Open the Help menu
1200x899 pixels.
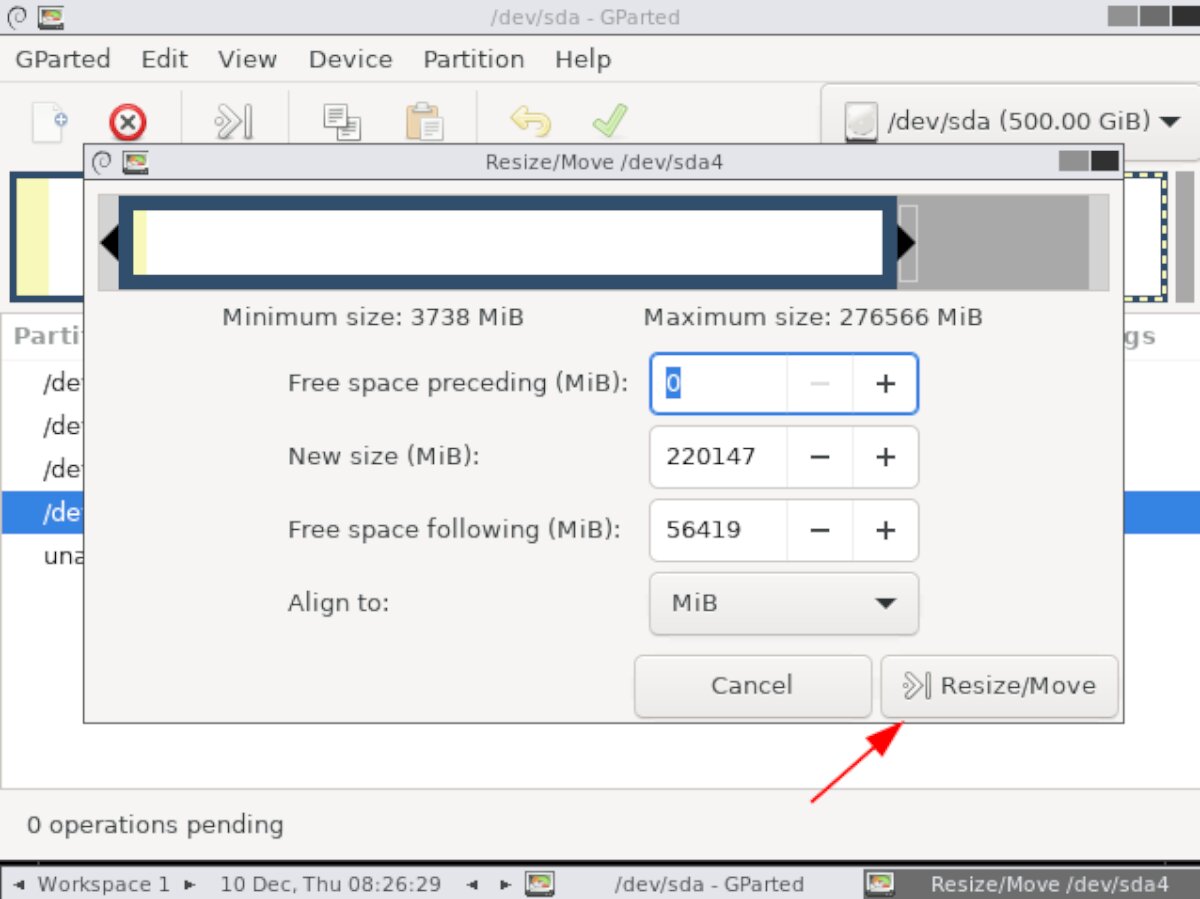tap(583, 59)
